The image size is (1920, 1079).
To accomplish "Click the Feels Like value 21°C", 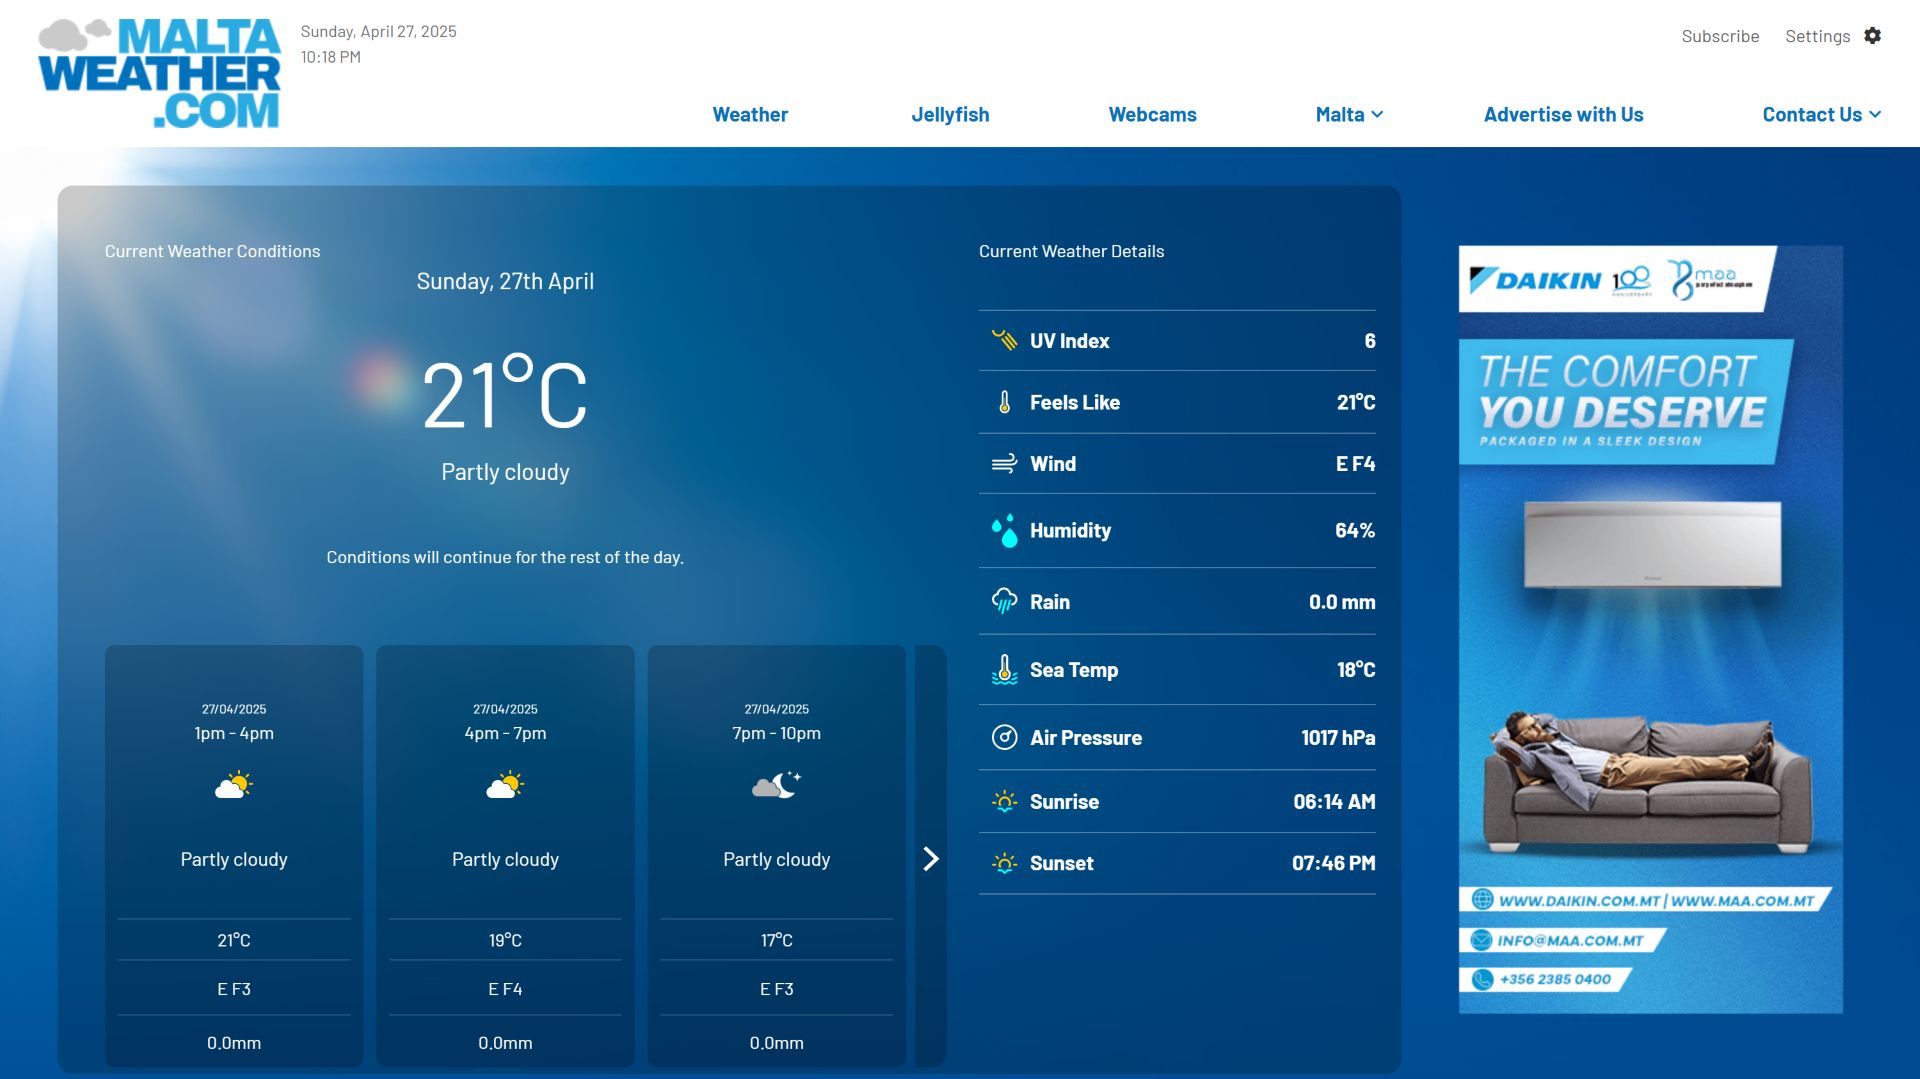I will point(1356,402).
